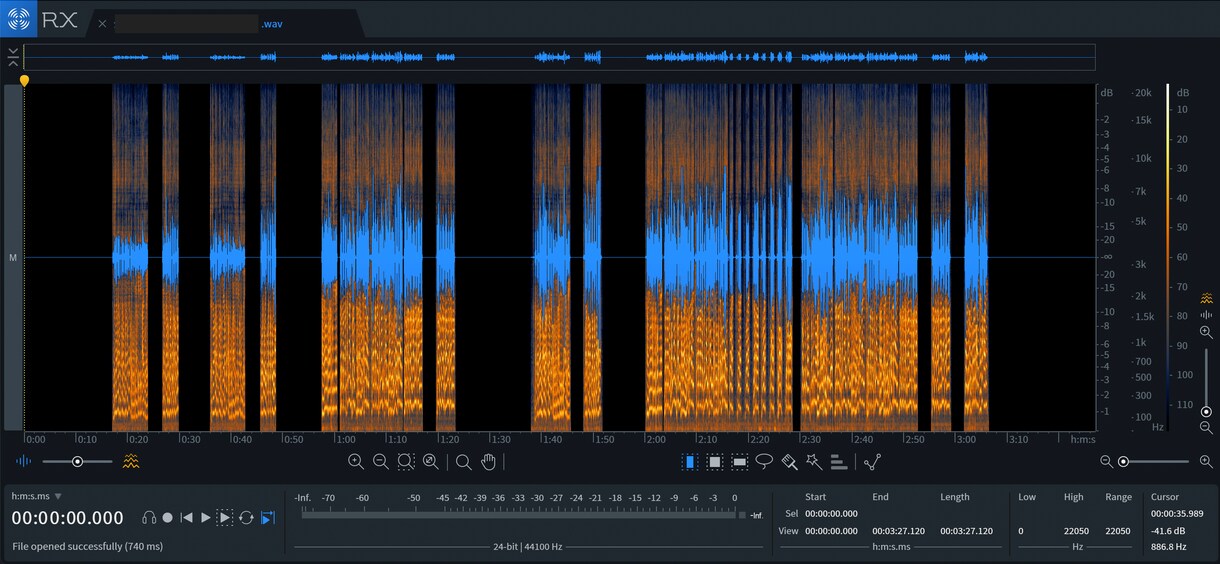Click the zoom to selection icon
This screenshot has height=564, width=1220.
click(406, 461)
